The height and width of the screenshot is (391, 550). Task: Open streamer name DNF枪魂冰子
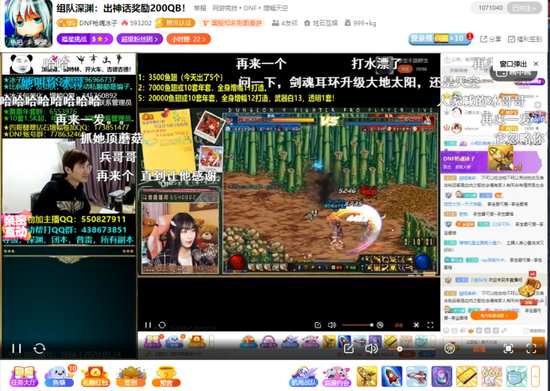pos(98,23)
